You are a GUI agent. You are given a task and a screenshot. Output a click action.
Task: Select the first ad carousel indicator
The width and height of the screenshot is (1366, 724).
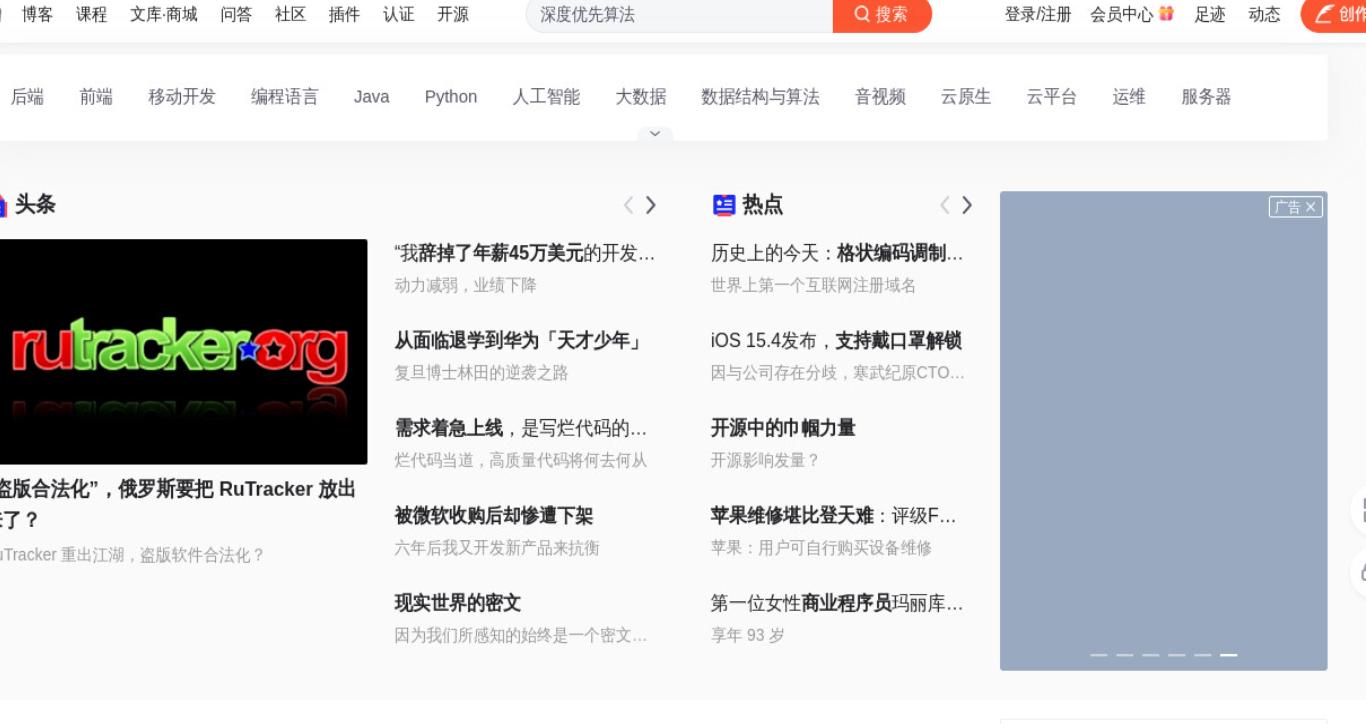point(1099,655)
